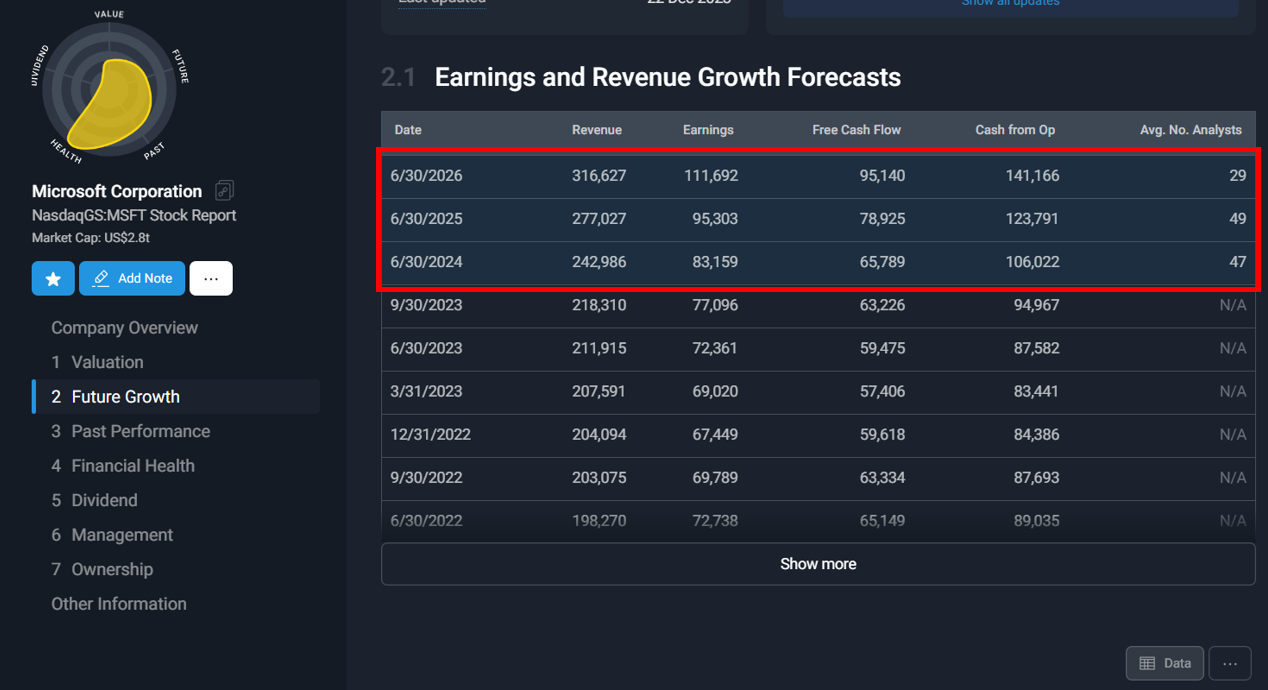Expand table with Show more
1268x690 pixels.
click(817, 564)
